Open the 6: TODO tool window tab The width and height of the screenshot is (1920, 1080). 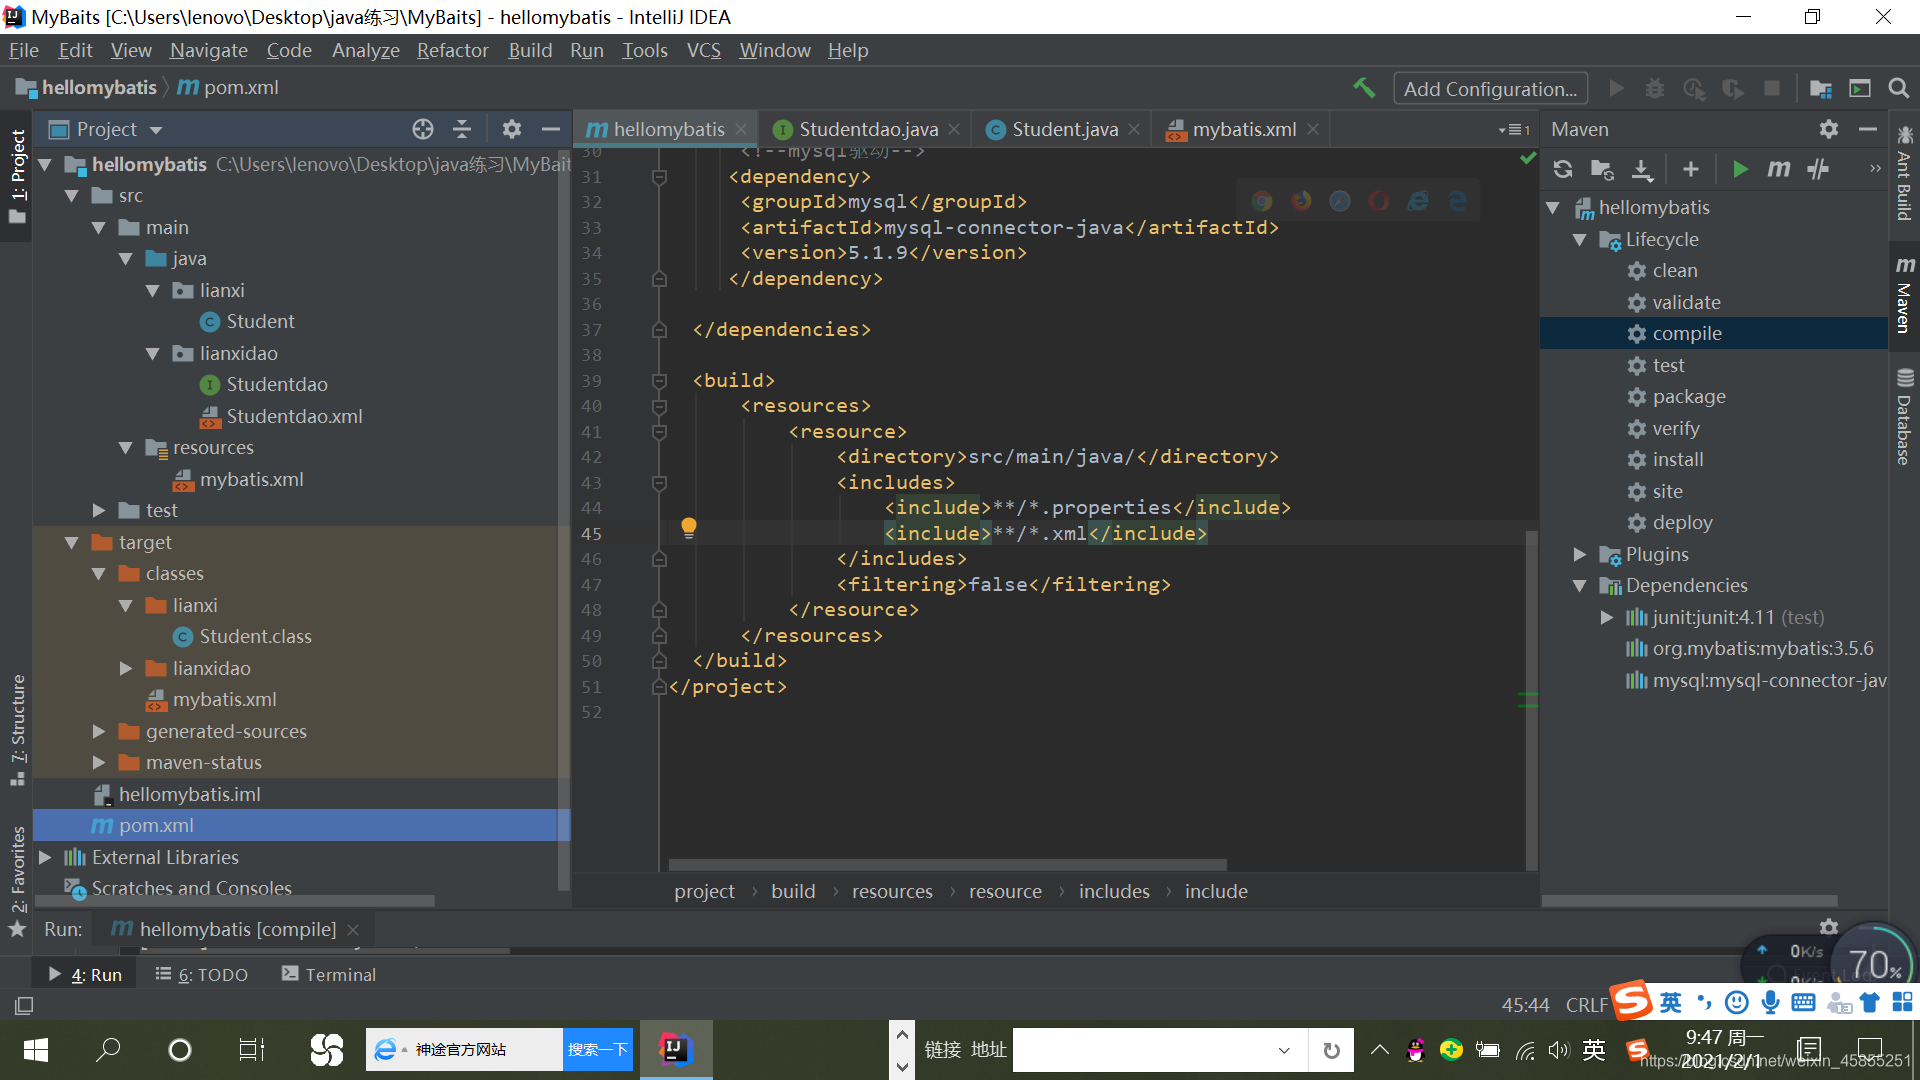(x=202, y=975)
